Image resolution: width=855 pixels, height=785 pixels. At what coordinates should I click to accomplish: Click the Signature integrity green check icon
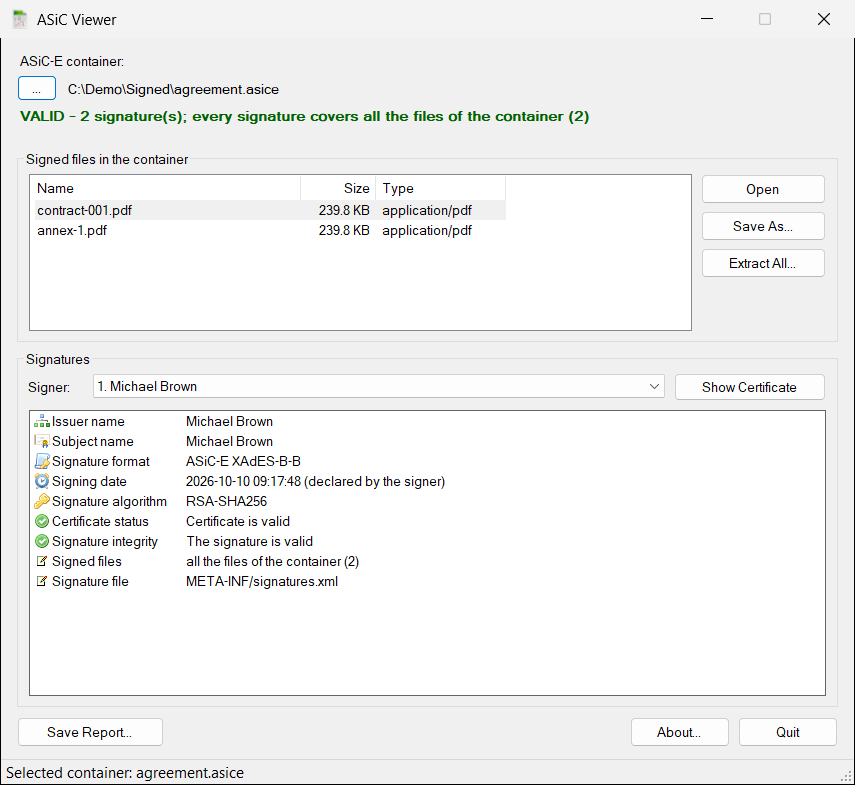tap(42, 541)
